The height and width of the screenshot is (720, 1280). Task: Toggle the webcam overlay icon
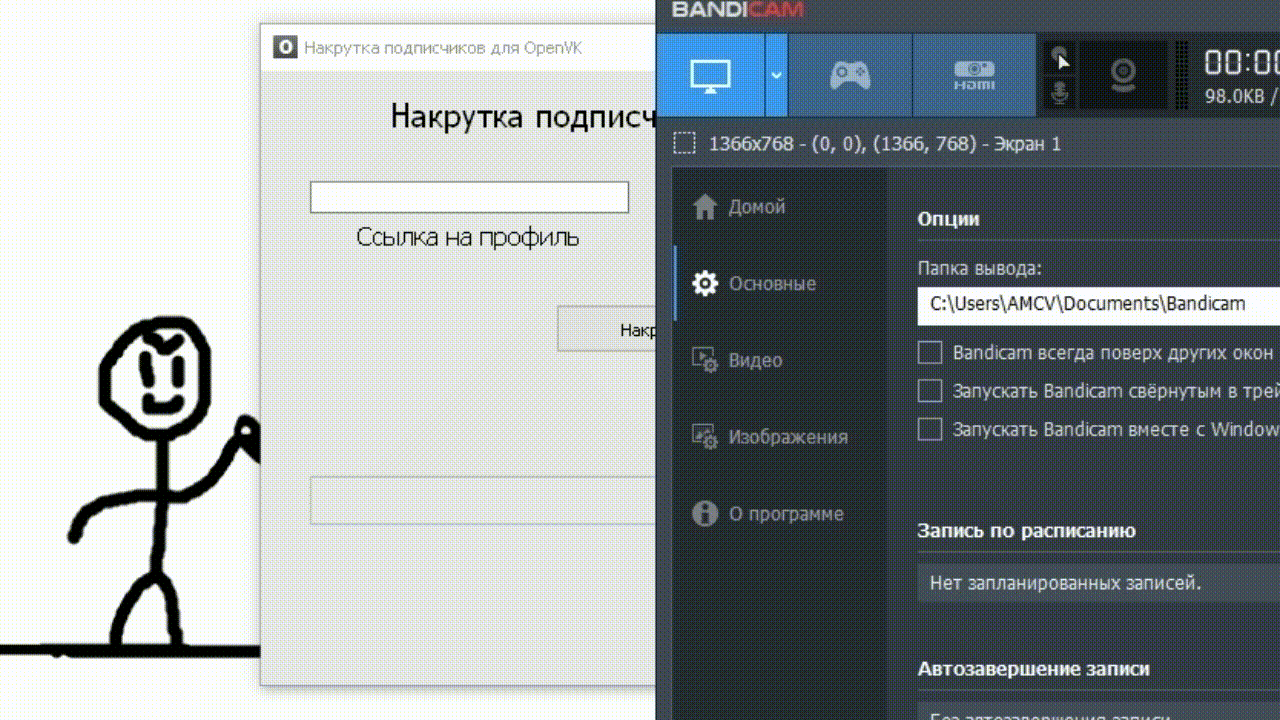point(1125,75)
